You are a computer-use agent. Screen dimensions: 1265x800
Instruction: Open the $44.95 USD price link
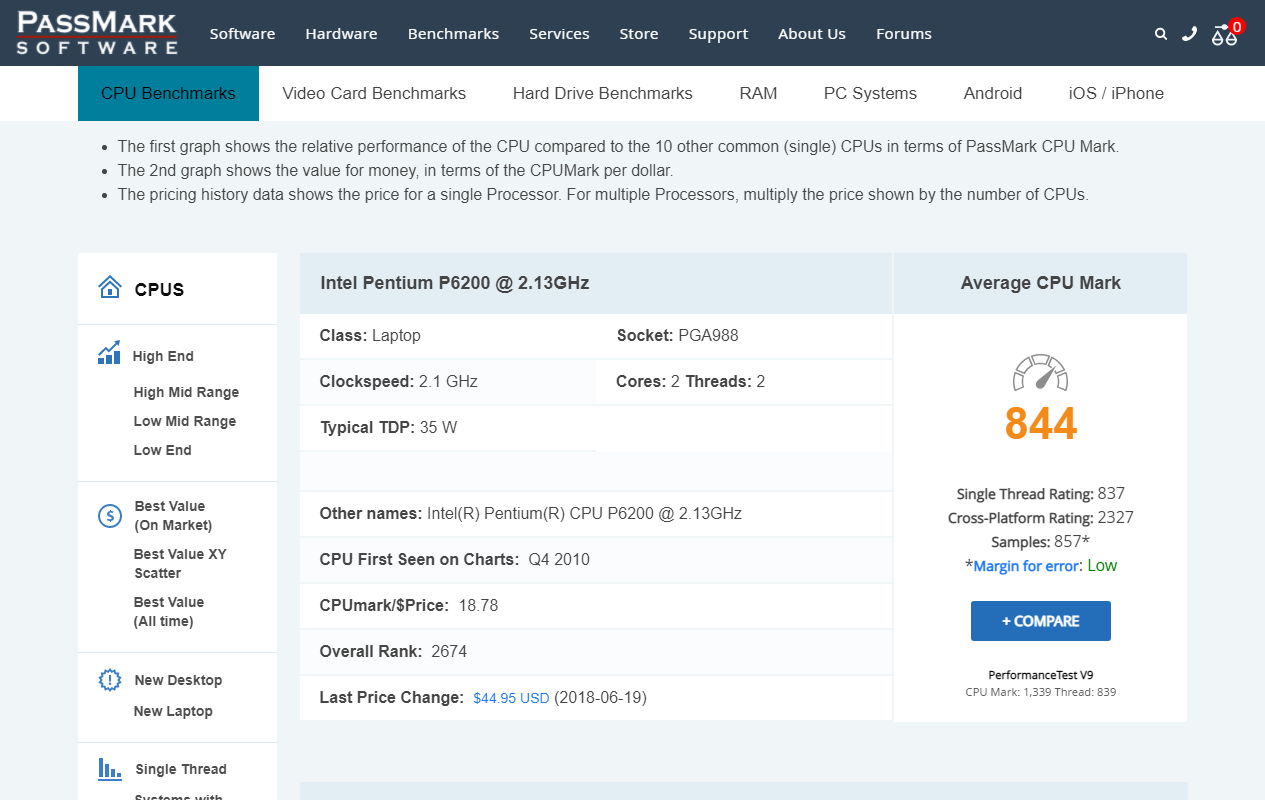[x=511, y=698]
